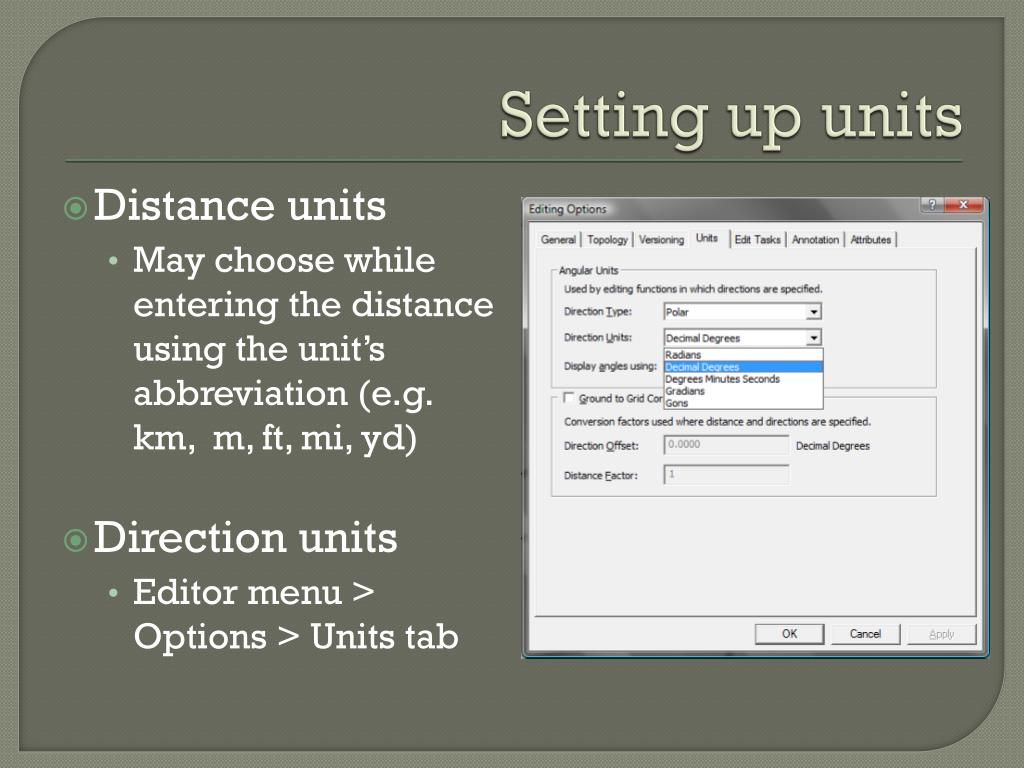Open the Versioning tab
The image size is (1024, 768).
(x=661, y=240)
